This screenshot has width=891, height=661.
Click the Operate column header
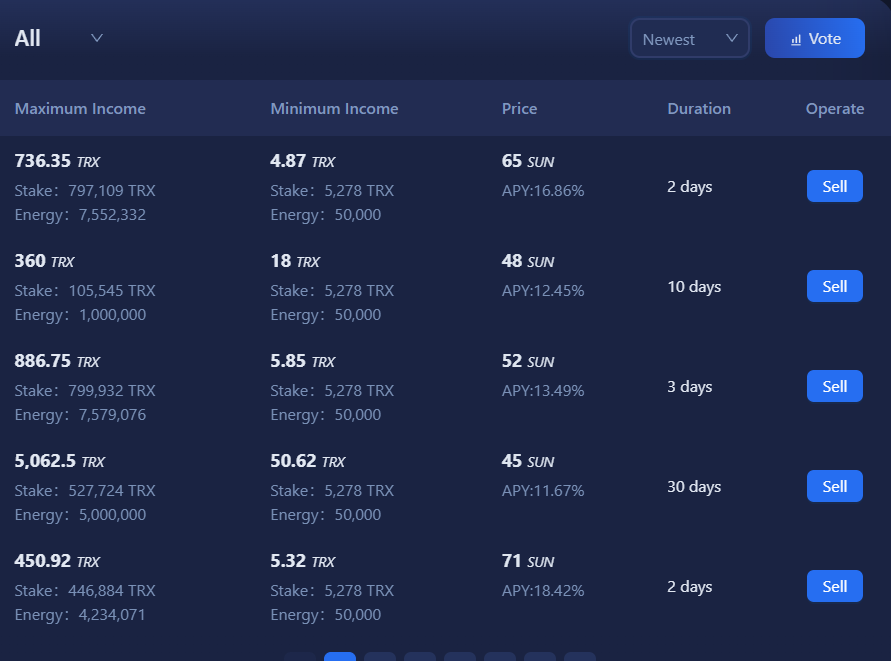tap(834, 109)
